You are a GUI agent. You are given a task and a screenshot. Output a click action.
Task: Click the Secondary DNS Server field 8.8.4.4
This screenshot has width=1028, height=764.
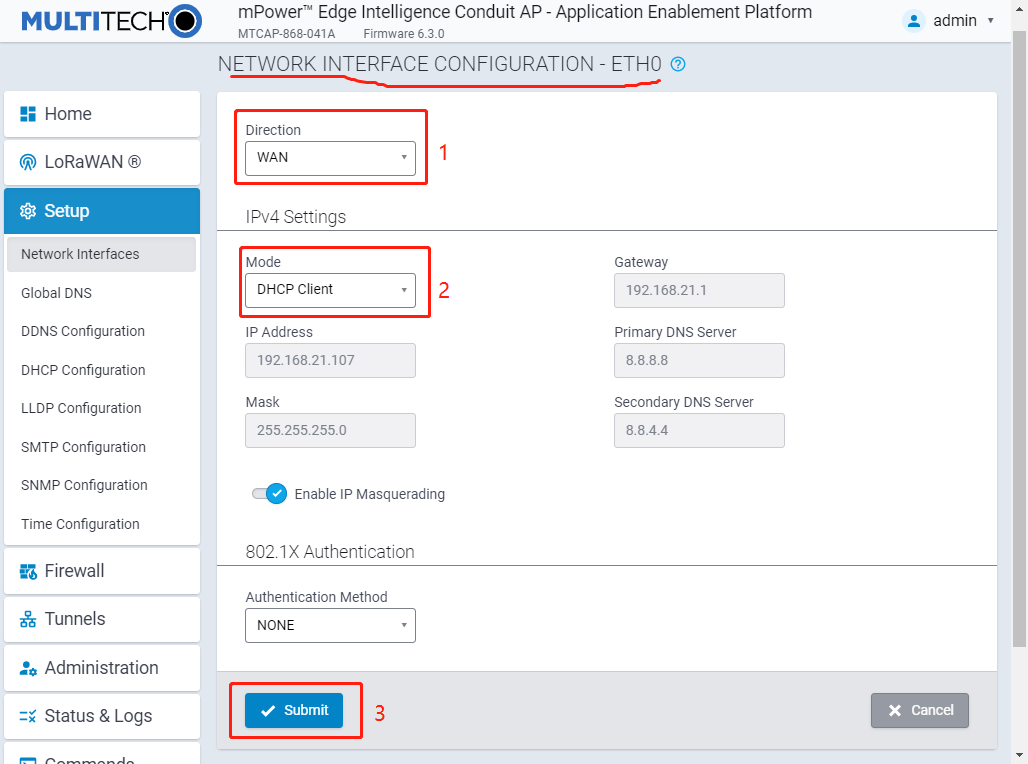pos(700,430)
